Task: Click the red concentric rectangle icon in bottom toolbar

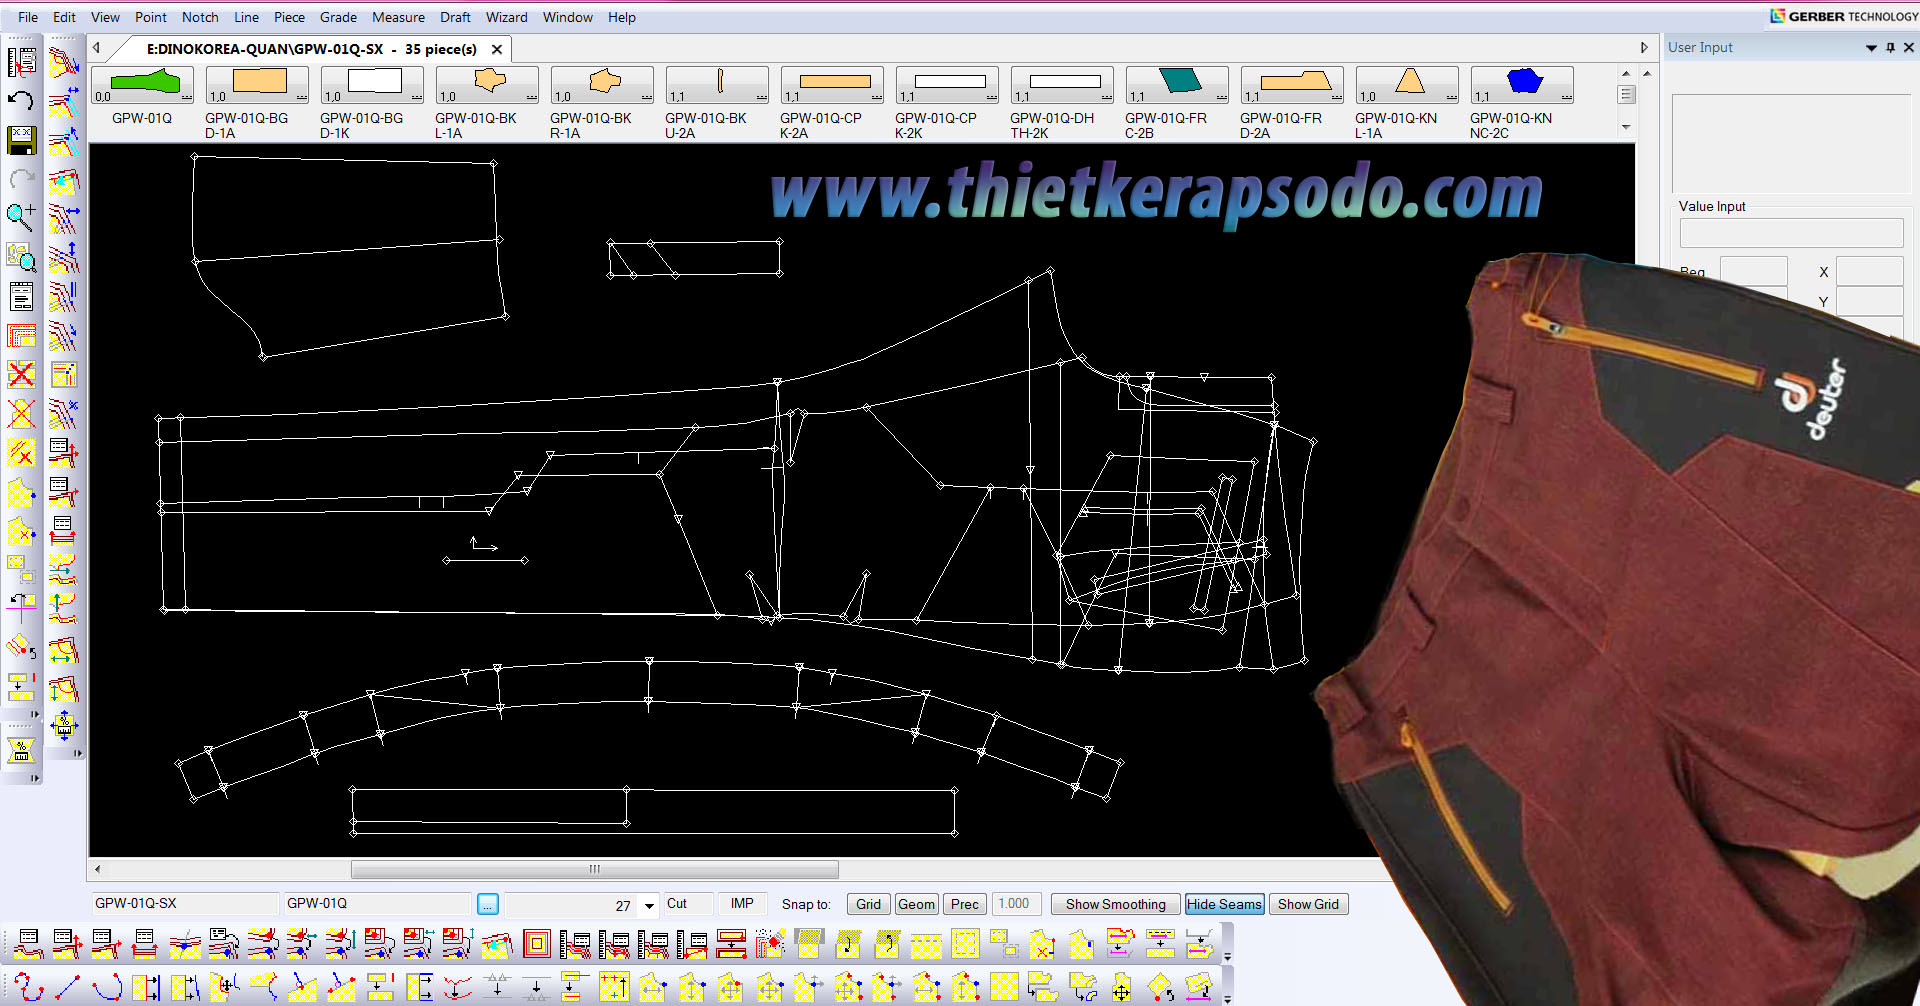Action: [x=537, y=944]
